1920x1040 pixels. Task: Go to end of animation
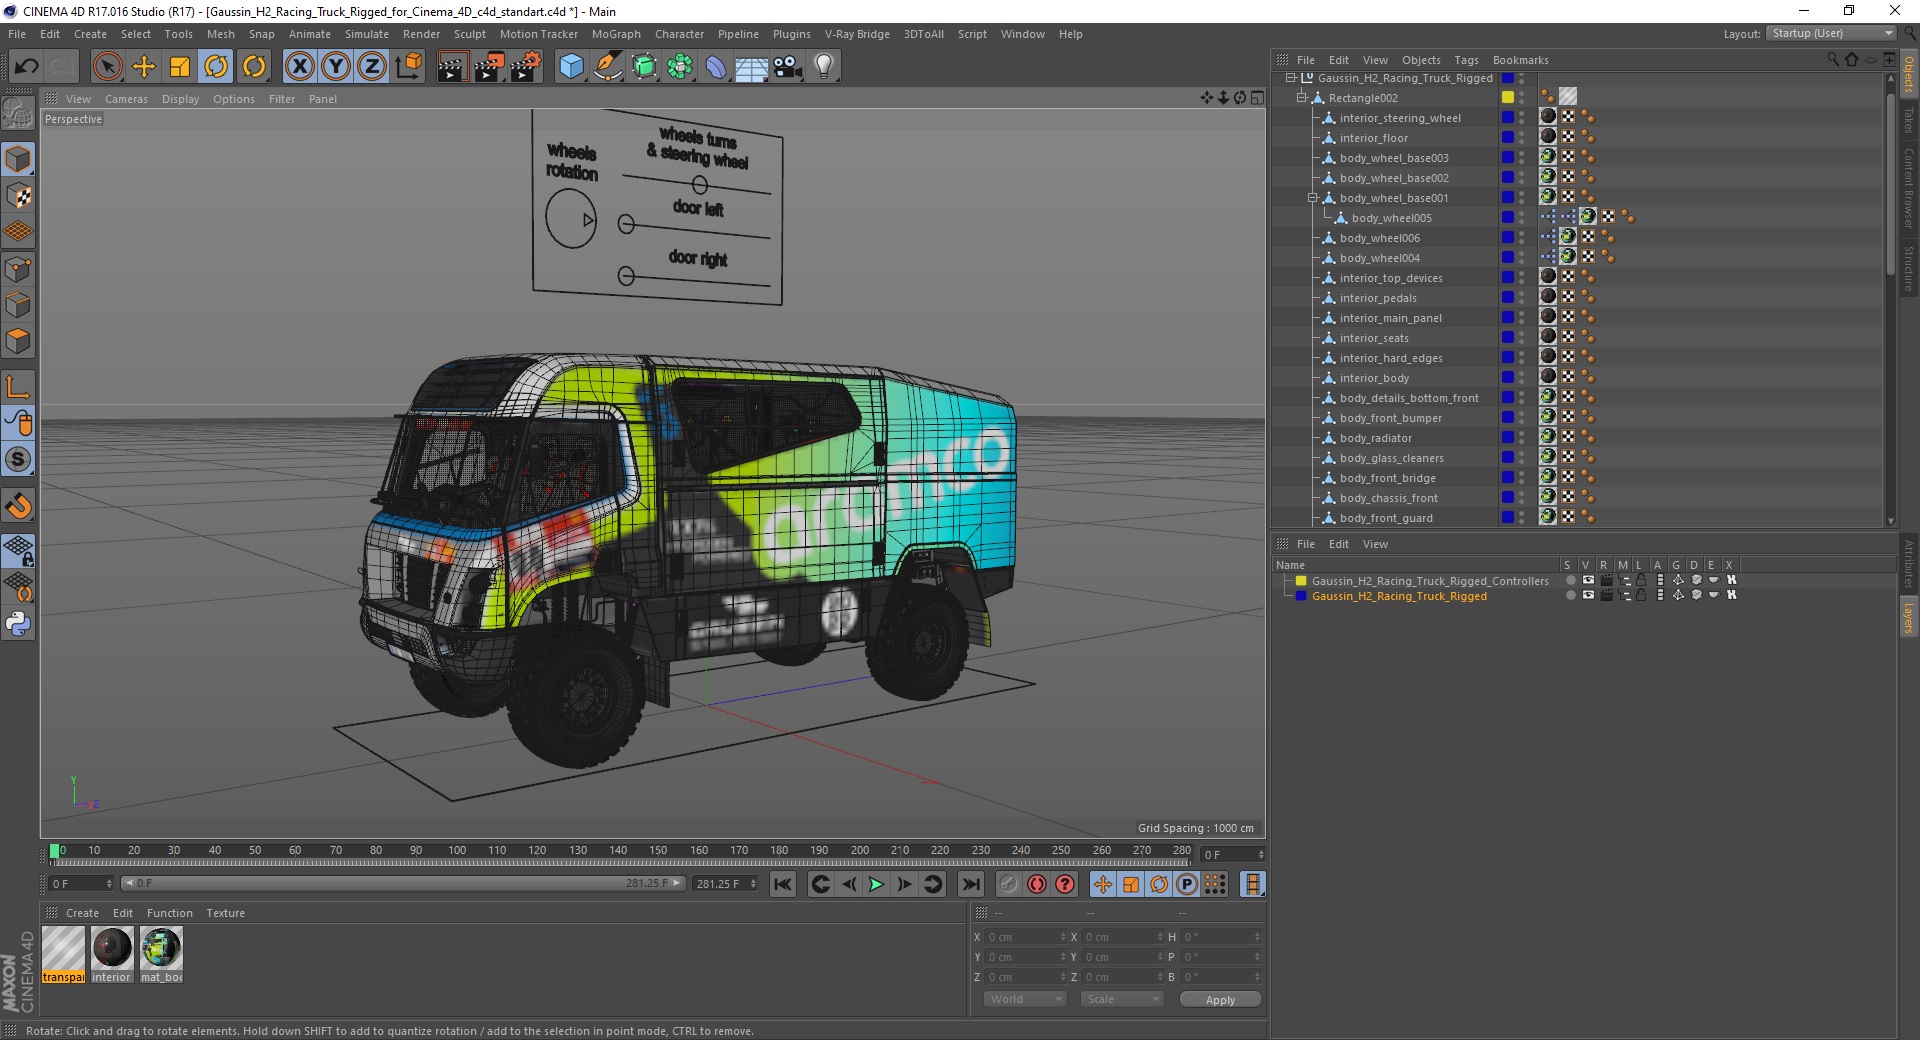tap(970, 884)
